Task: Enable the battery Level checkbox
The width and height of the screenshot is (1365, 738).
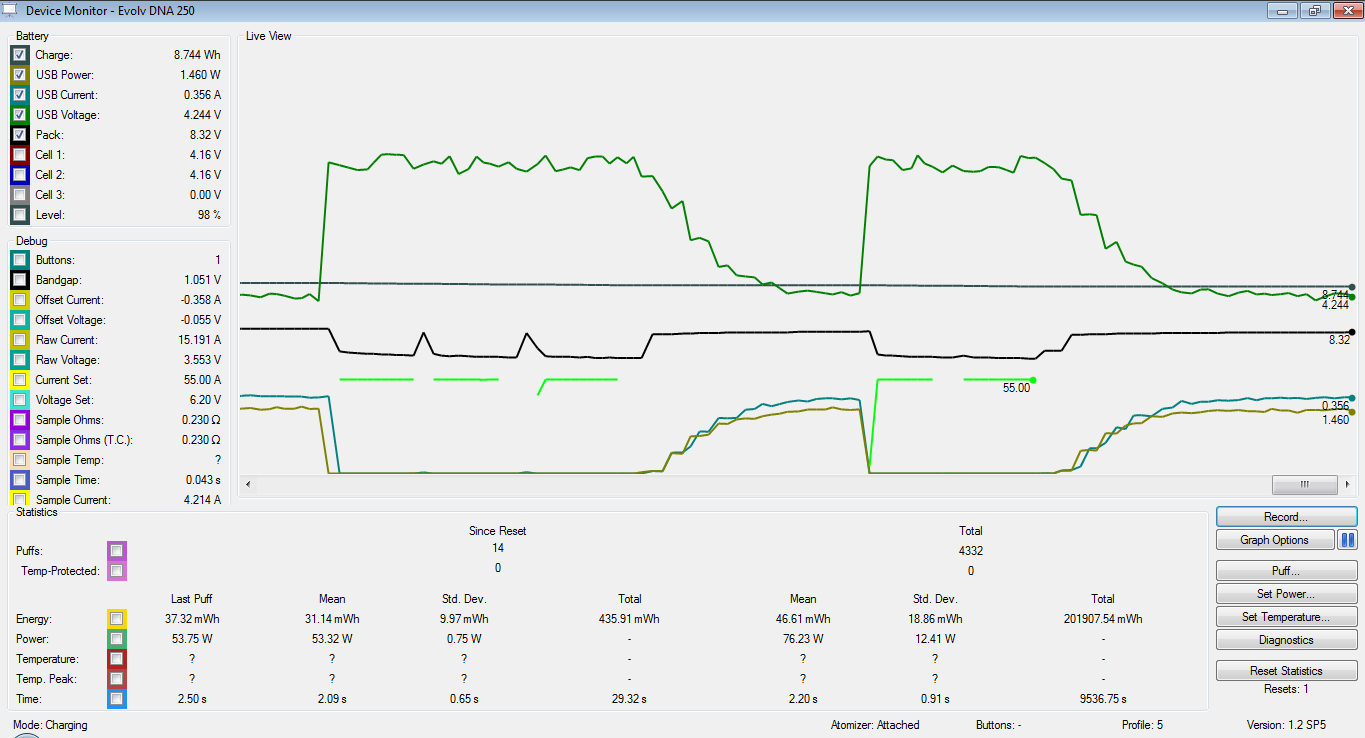Action: 20,215
